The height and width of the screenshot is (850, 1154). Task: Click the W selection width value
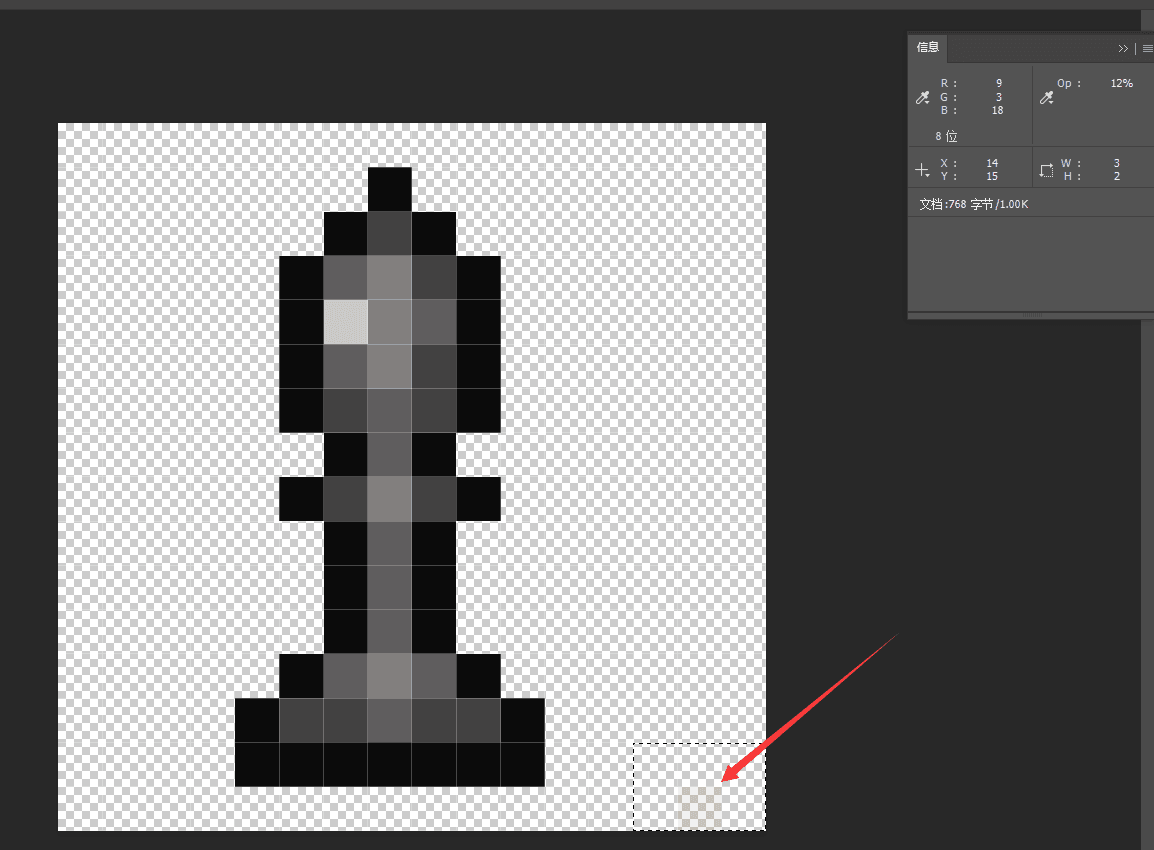[1116, 163]
